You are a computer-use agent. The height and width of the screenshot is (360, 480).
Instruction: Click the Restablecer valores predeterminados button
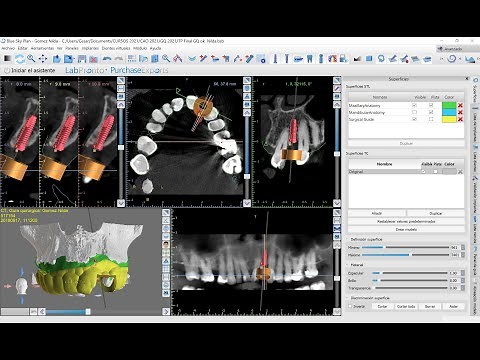[406, 221]
